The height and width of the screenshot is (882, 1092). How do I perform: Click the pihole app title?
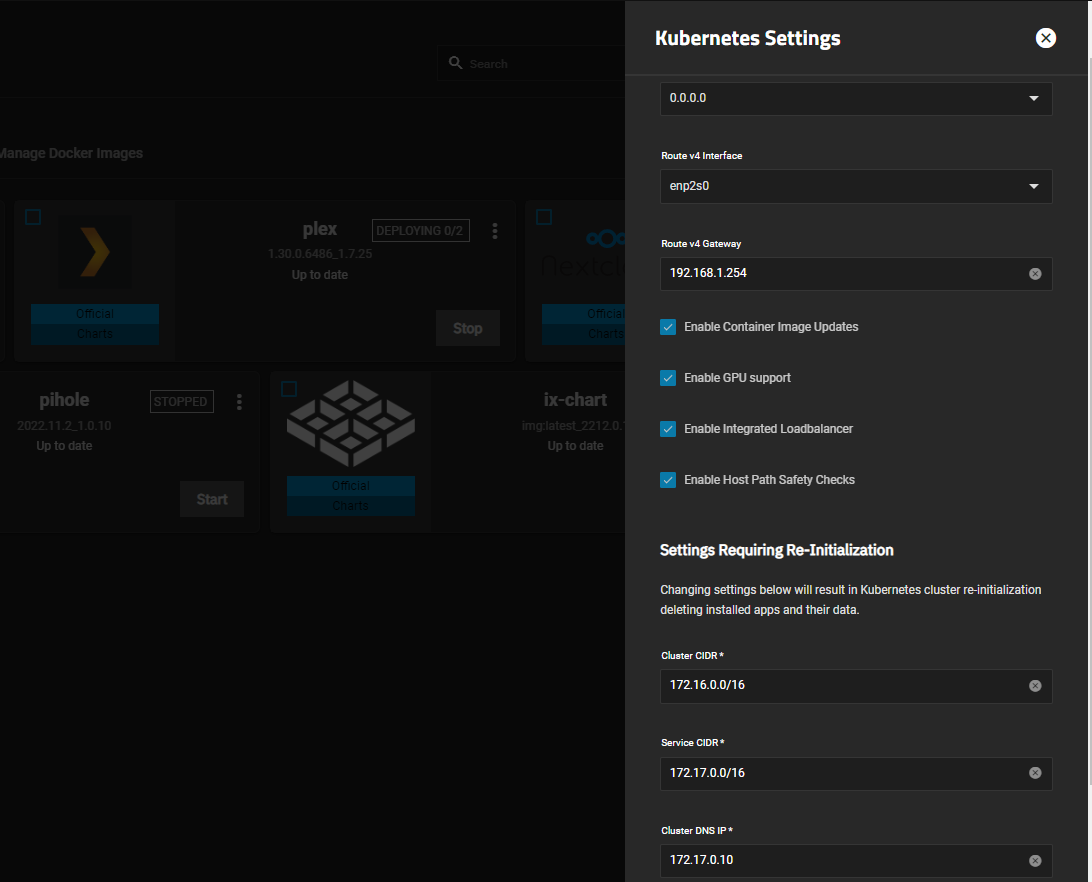pyautogui.click(x=64, y=400)
